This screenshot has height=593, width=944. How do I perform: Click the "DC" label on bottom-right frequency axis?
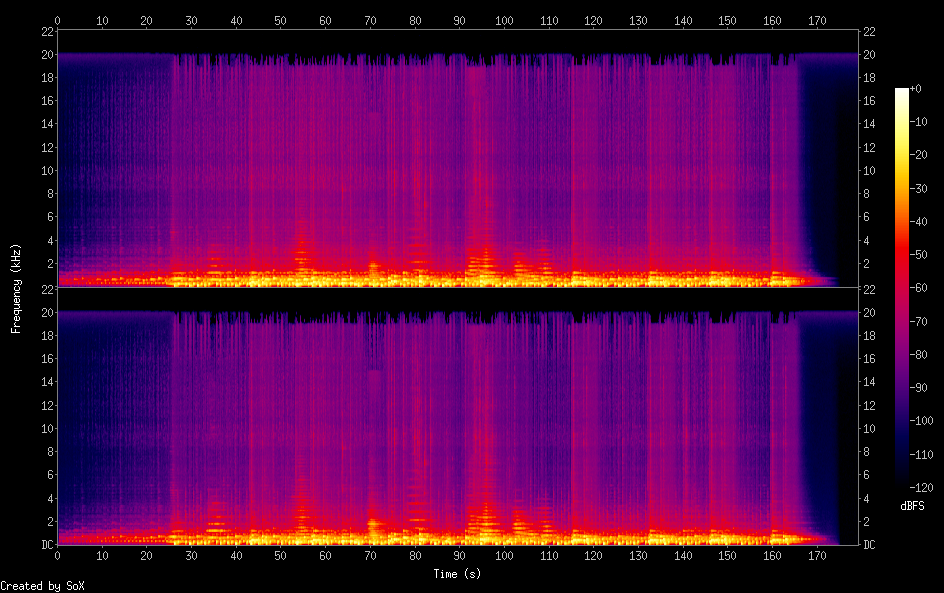click(870, 545)
